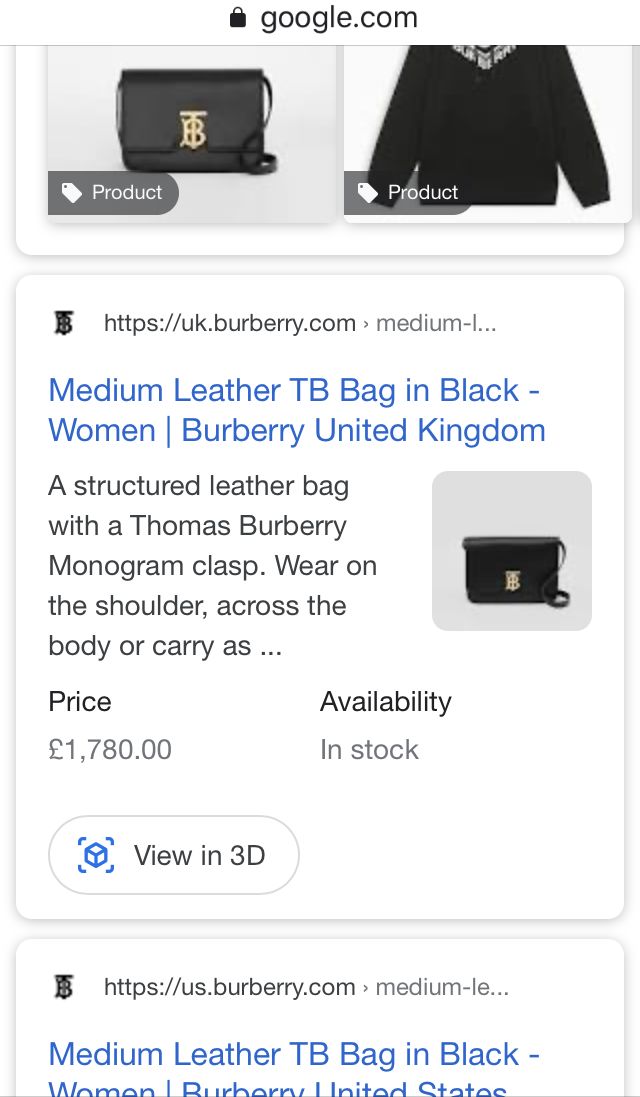Open the https://uk.burberry.com URL

tap(230, 323)
